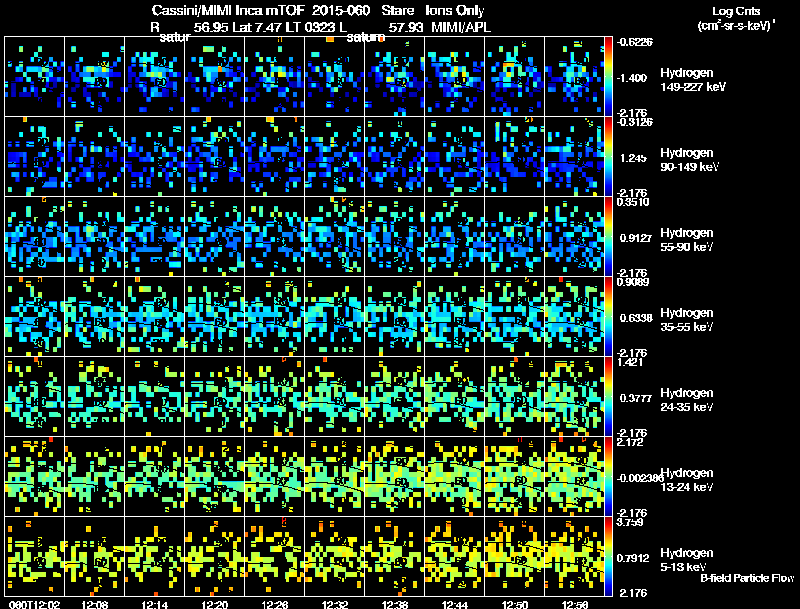This screenshot has height=609, width=800.
Task: Click the '12:20' time axis label
Action: 214,604
